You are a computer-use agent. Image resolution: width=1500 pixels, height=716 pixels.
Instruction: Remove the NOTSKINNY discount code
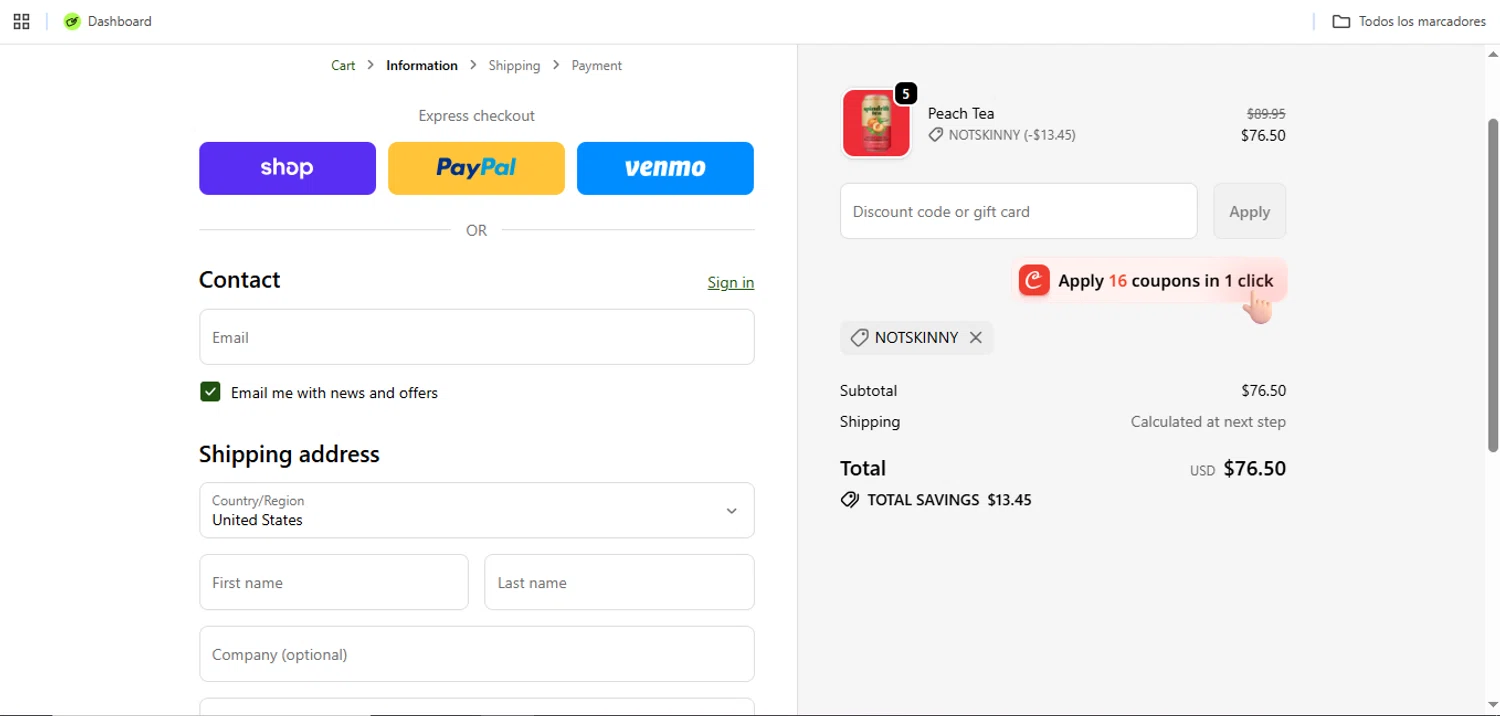(976, 338)
